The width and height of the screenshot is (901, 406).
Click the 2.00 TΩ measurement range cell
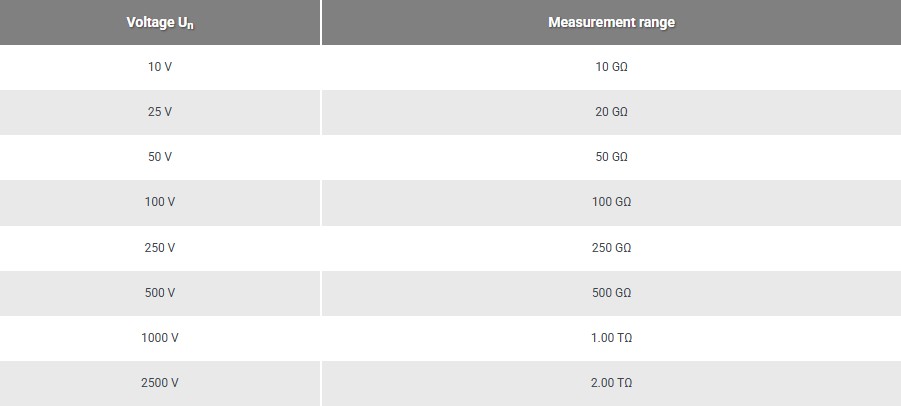611,383
